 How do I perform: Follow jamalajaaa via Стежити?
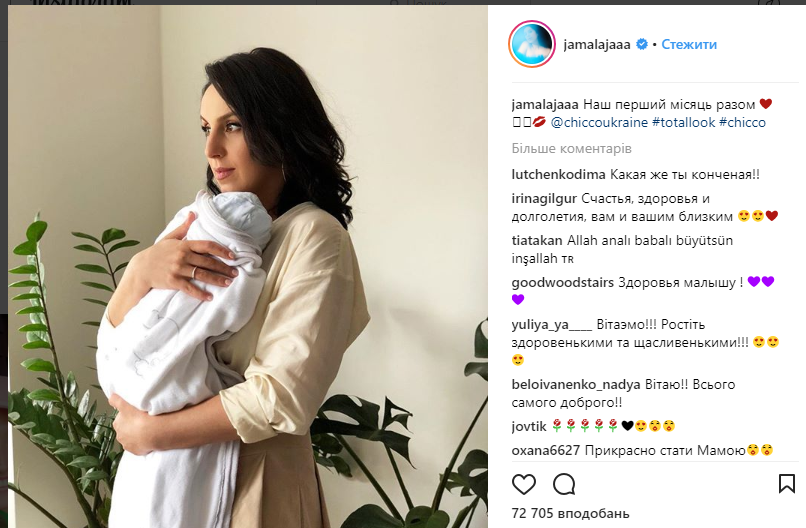(689, 44)
